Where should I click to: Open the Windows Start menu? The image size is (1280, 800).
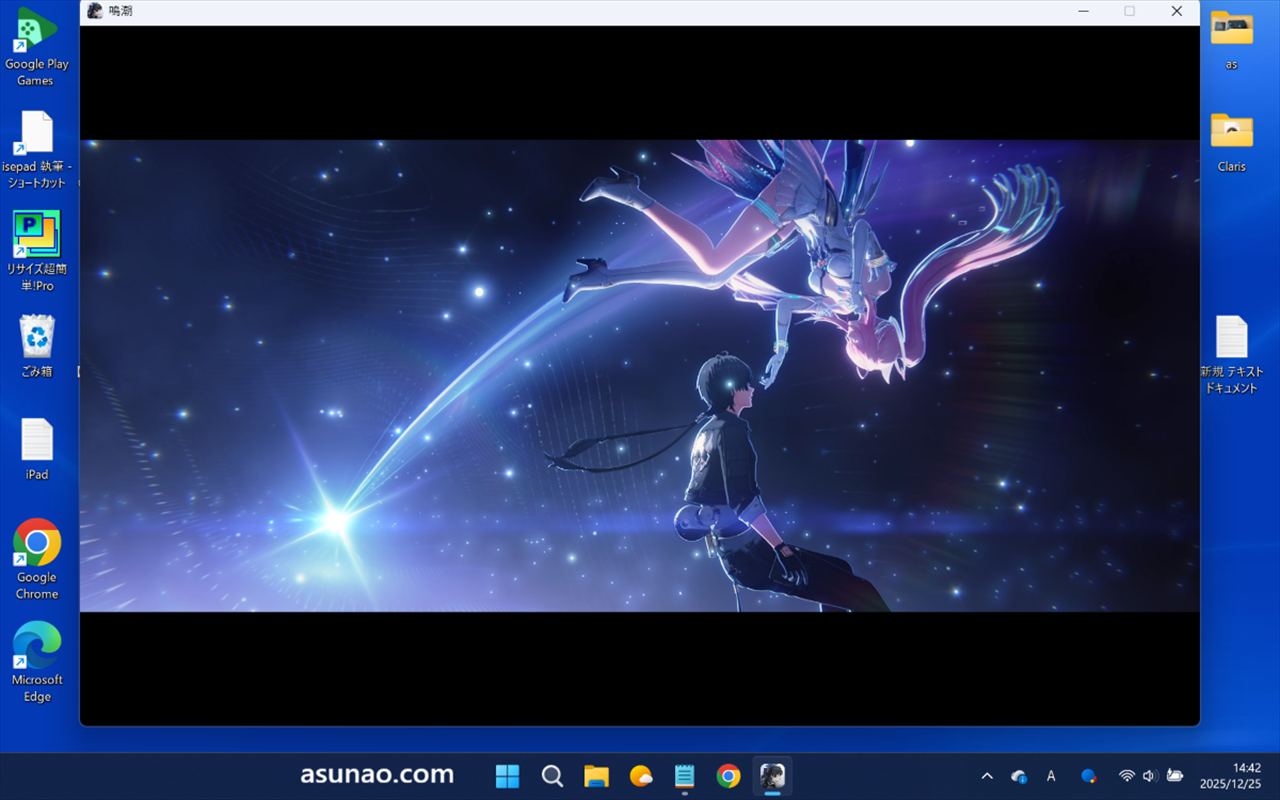(508, 776)
